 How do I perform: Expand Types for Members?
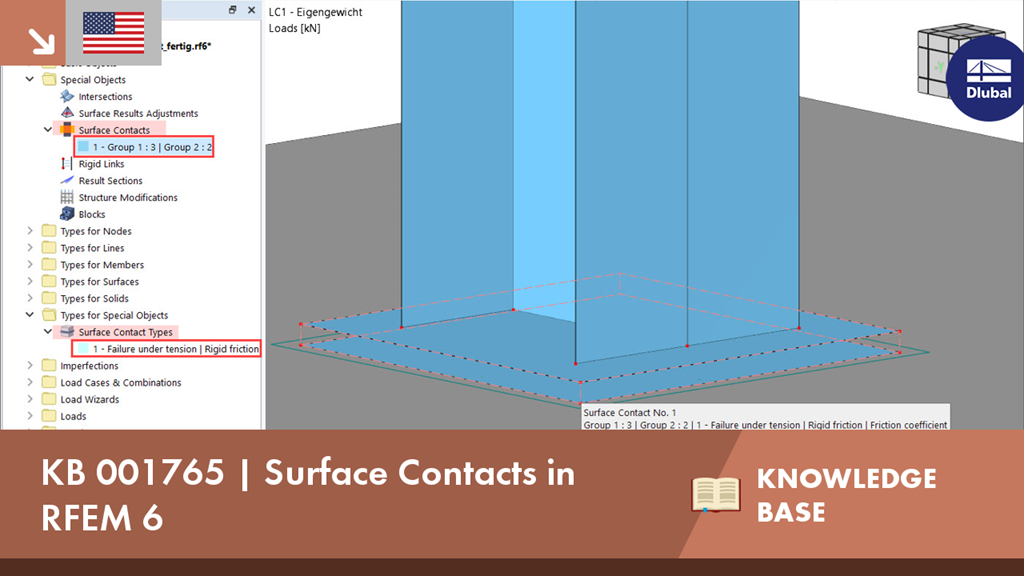[29, 264]
